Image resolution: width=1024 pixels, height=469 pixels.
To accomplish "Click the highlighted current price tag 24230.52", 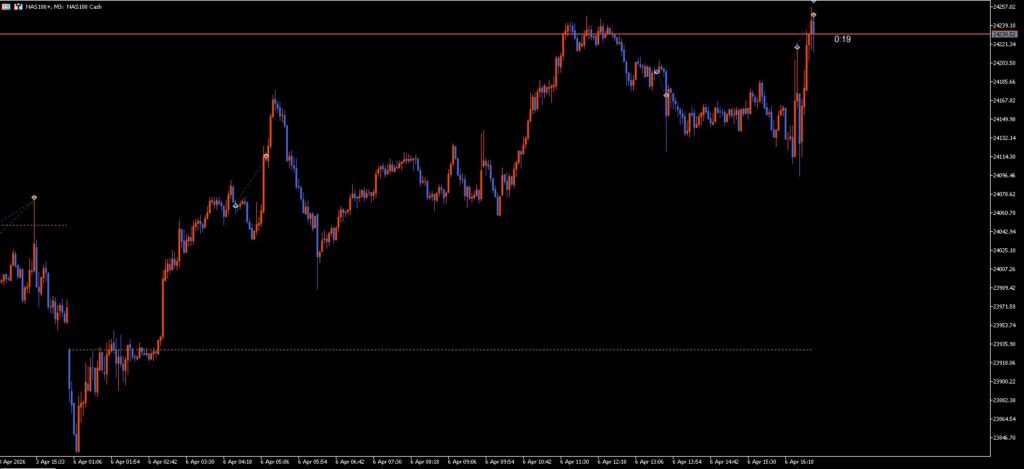I will click(x=1003, y=34).
